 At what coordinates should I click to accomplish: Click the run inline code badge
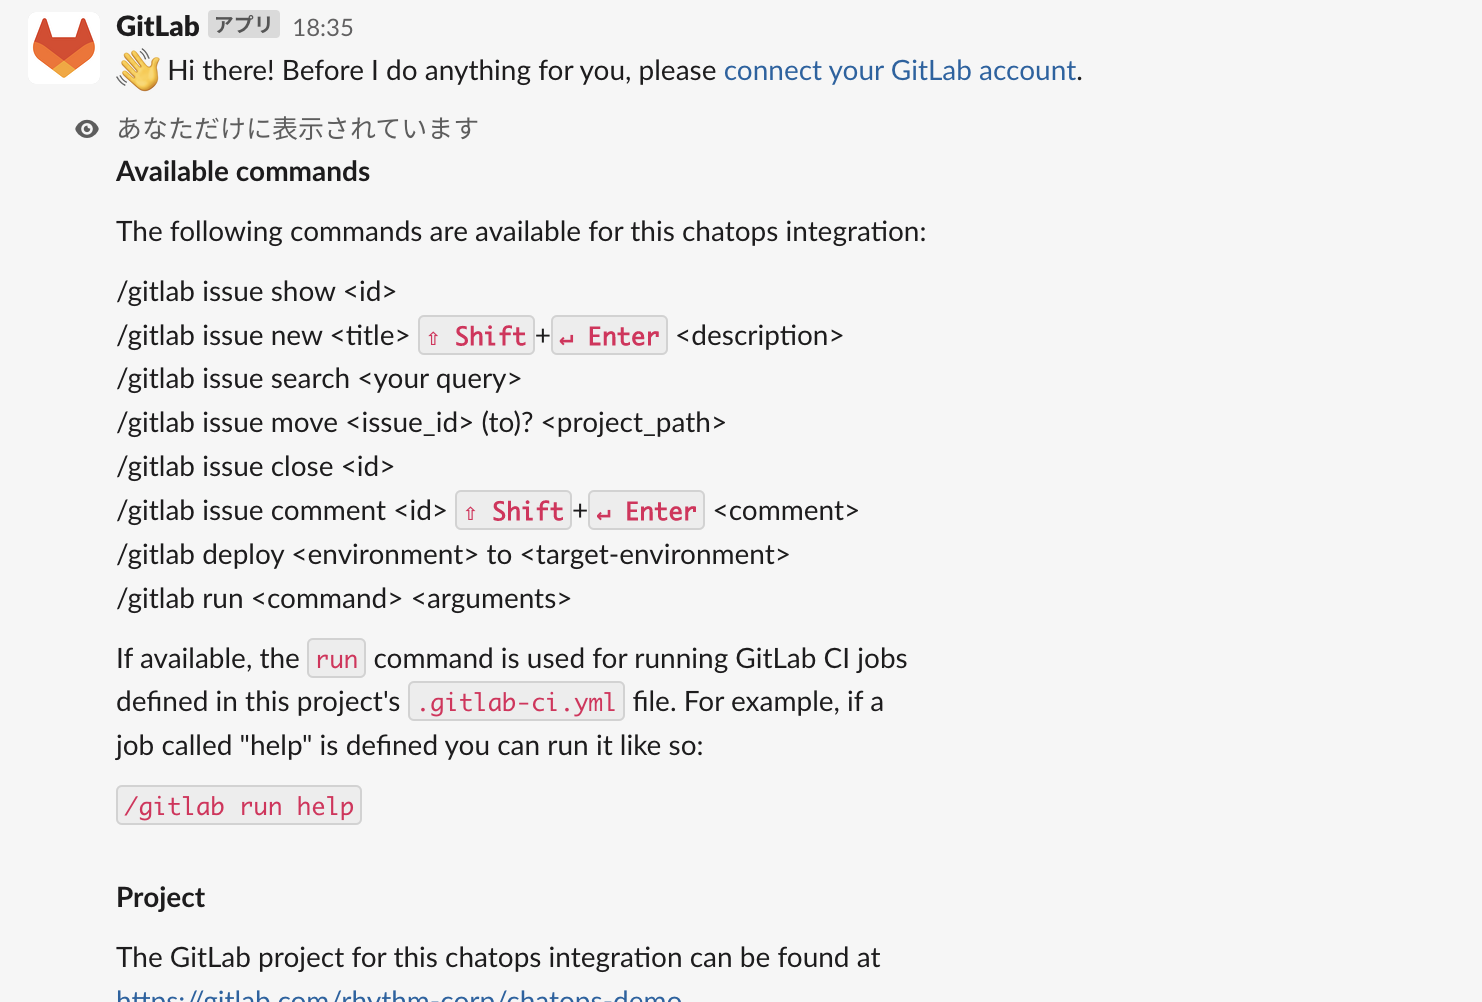[336, 658]
